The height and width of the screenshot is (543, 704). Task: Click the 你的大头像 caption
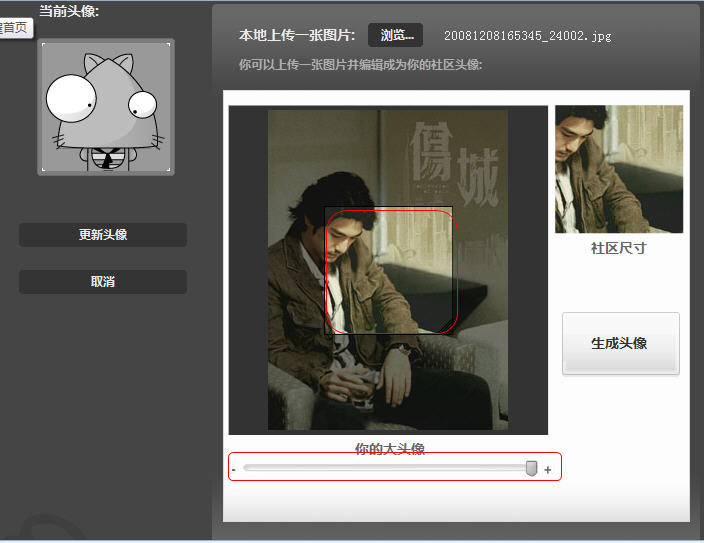390,448
